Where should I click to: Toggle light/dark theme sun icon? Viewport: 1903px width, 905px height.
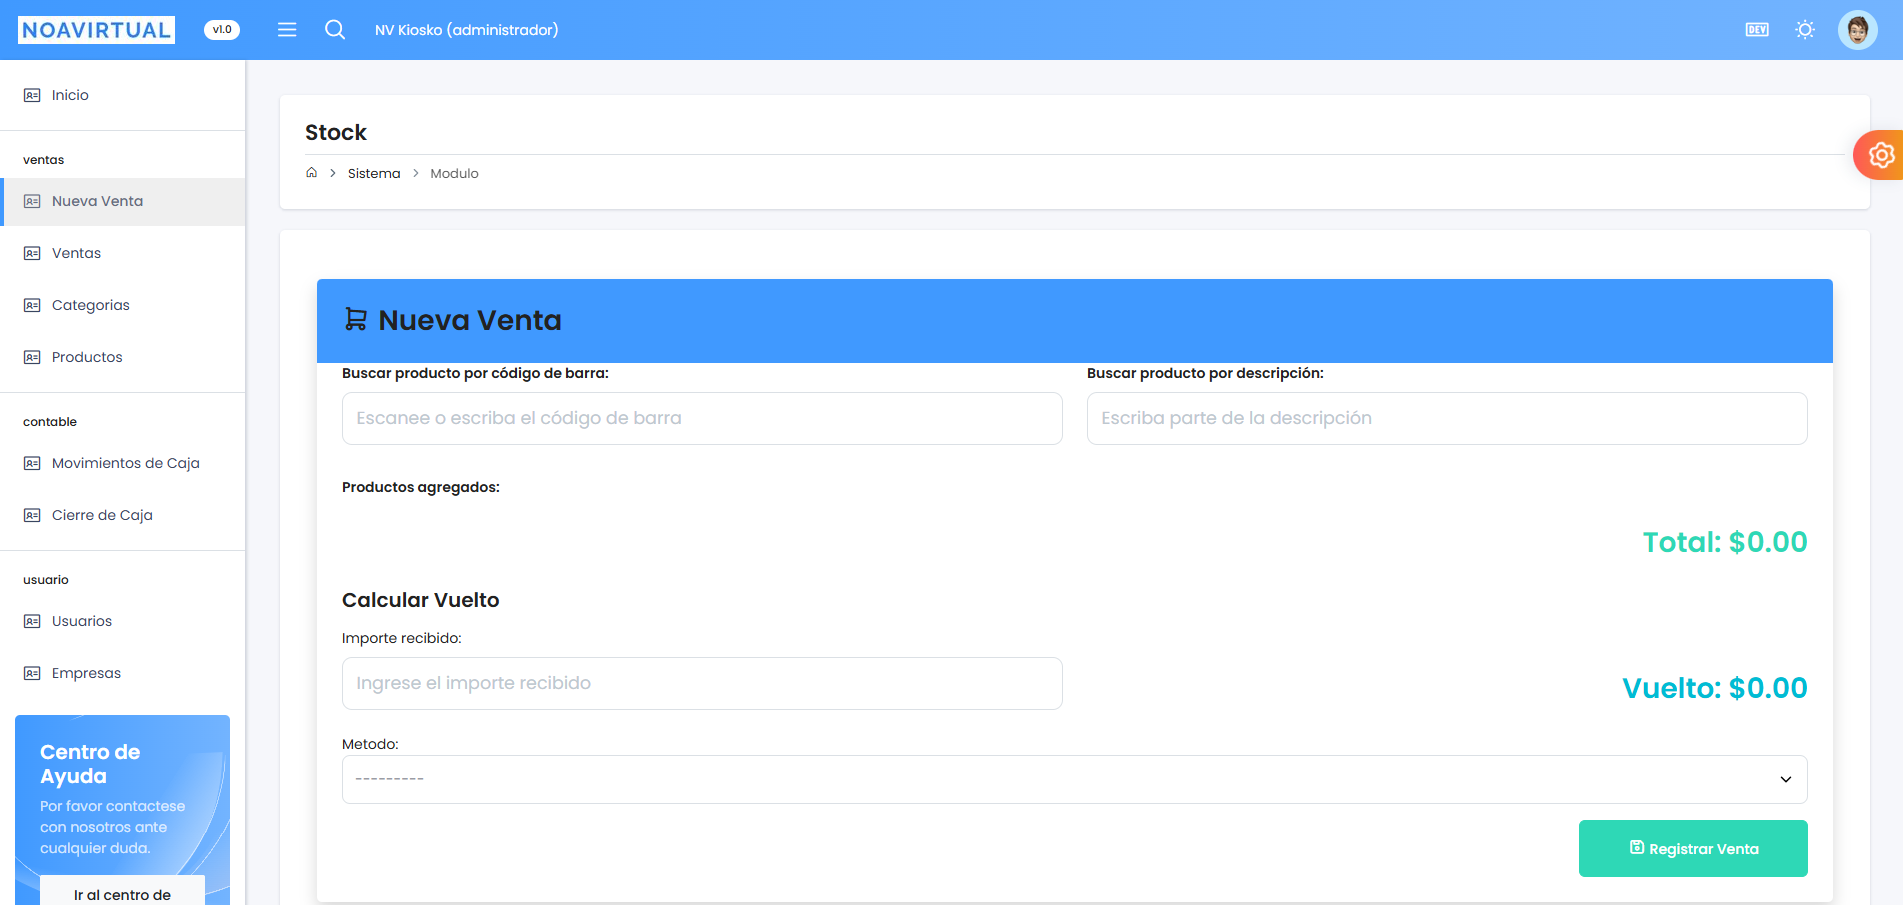1805,30
